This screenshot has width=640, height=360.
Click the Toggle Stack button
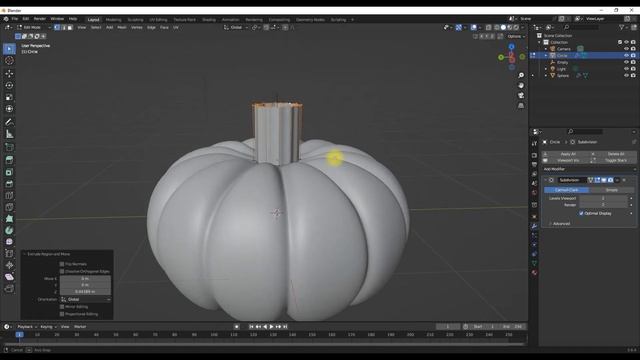(616, 160)
